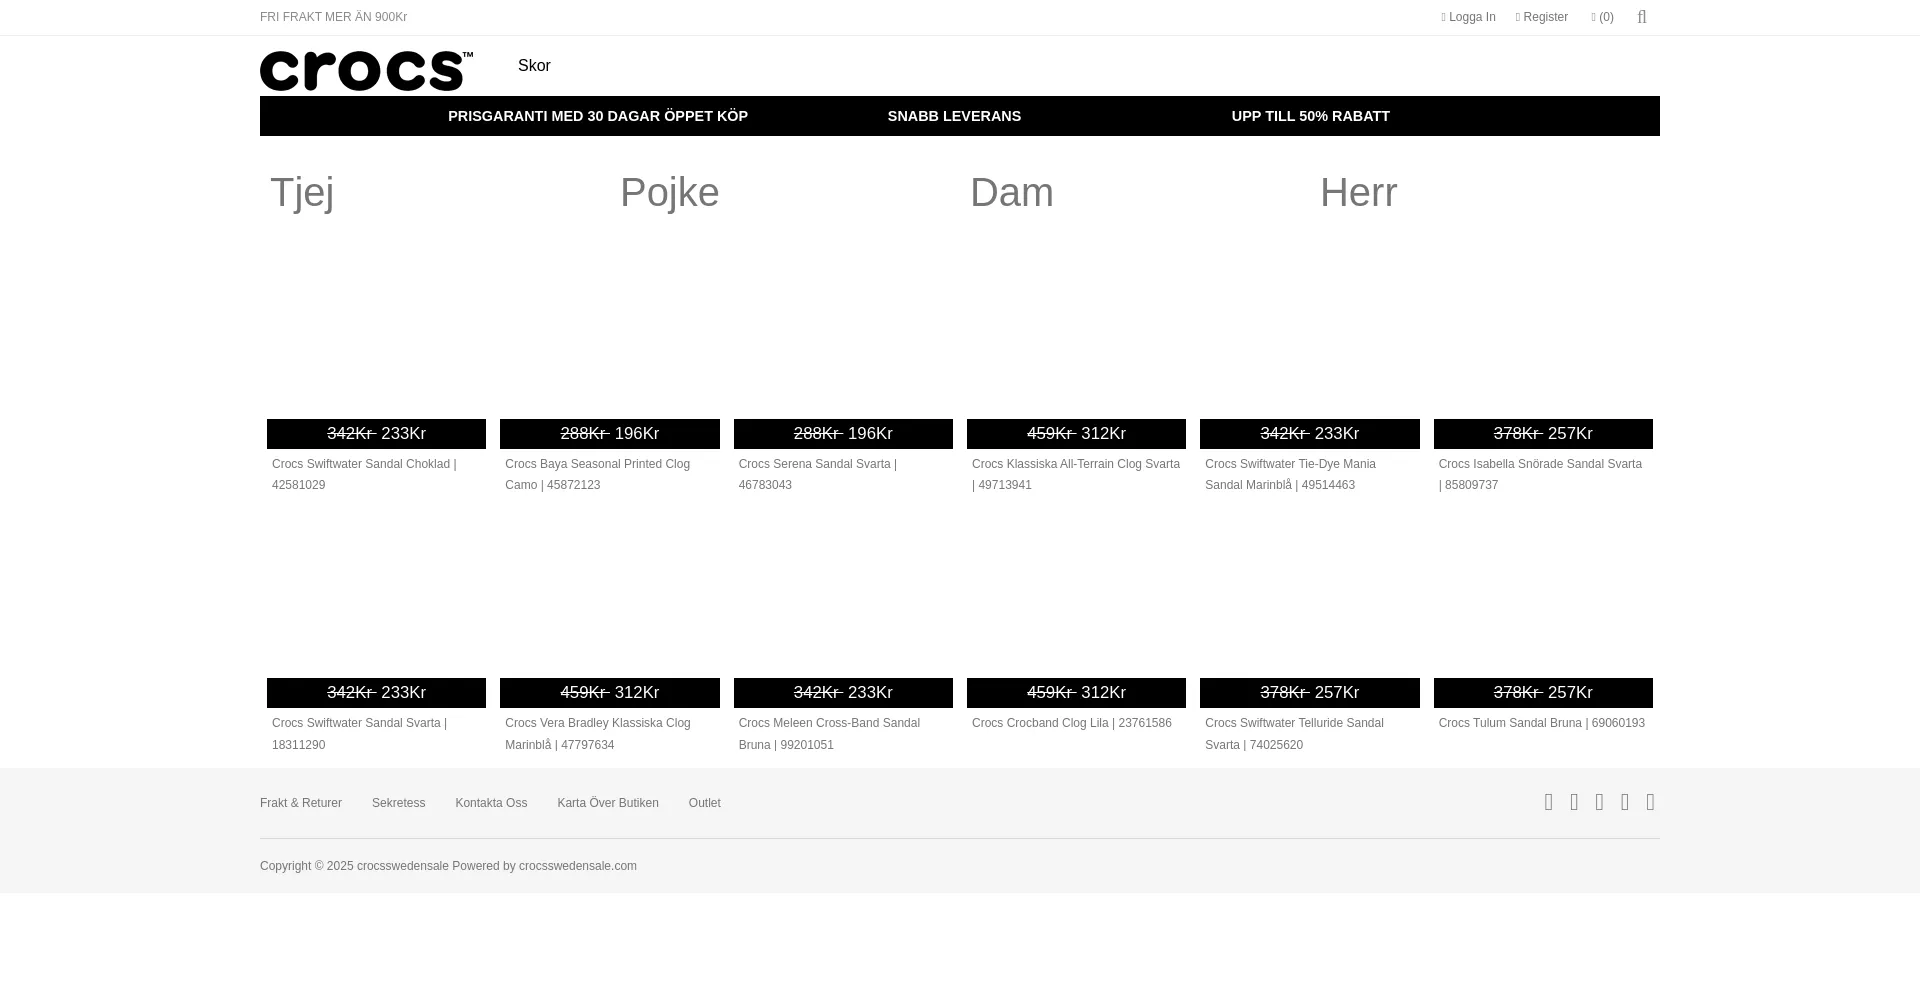
Task: Click price bar above Crocband Clog Lila
Action: [1076, 693]
